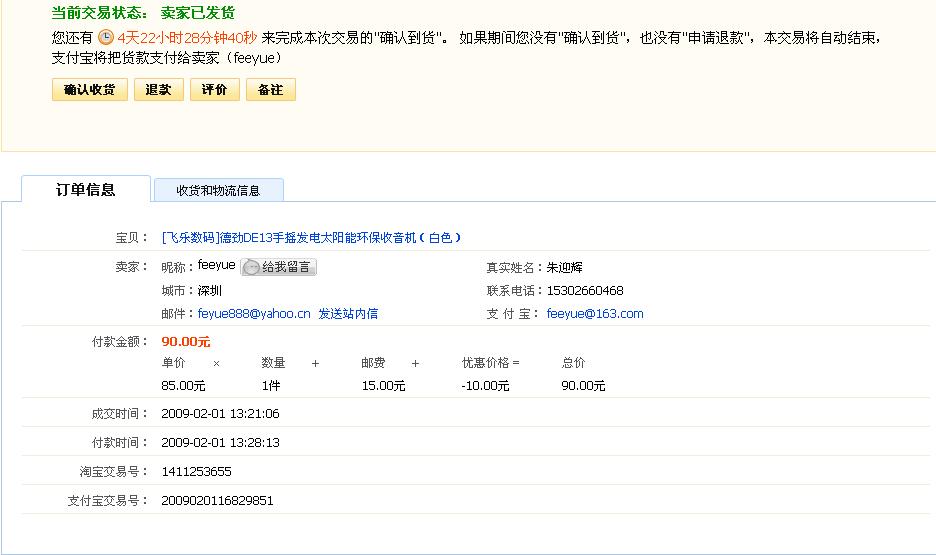Open the 德劲DE13 radio product link
Image resolution: width=936 pixels, height=555 pixels.
(x=311, y=238)
